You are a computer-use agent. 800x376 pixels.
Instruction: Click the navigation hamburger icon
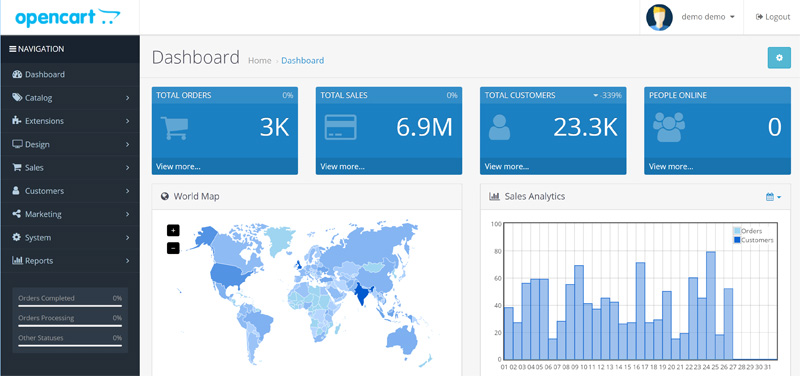coord(13,49)
